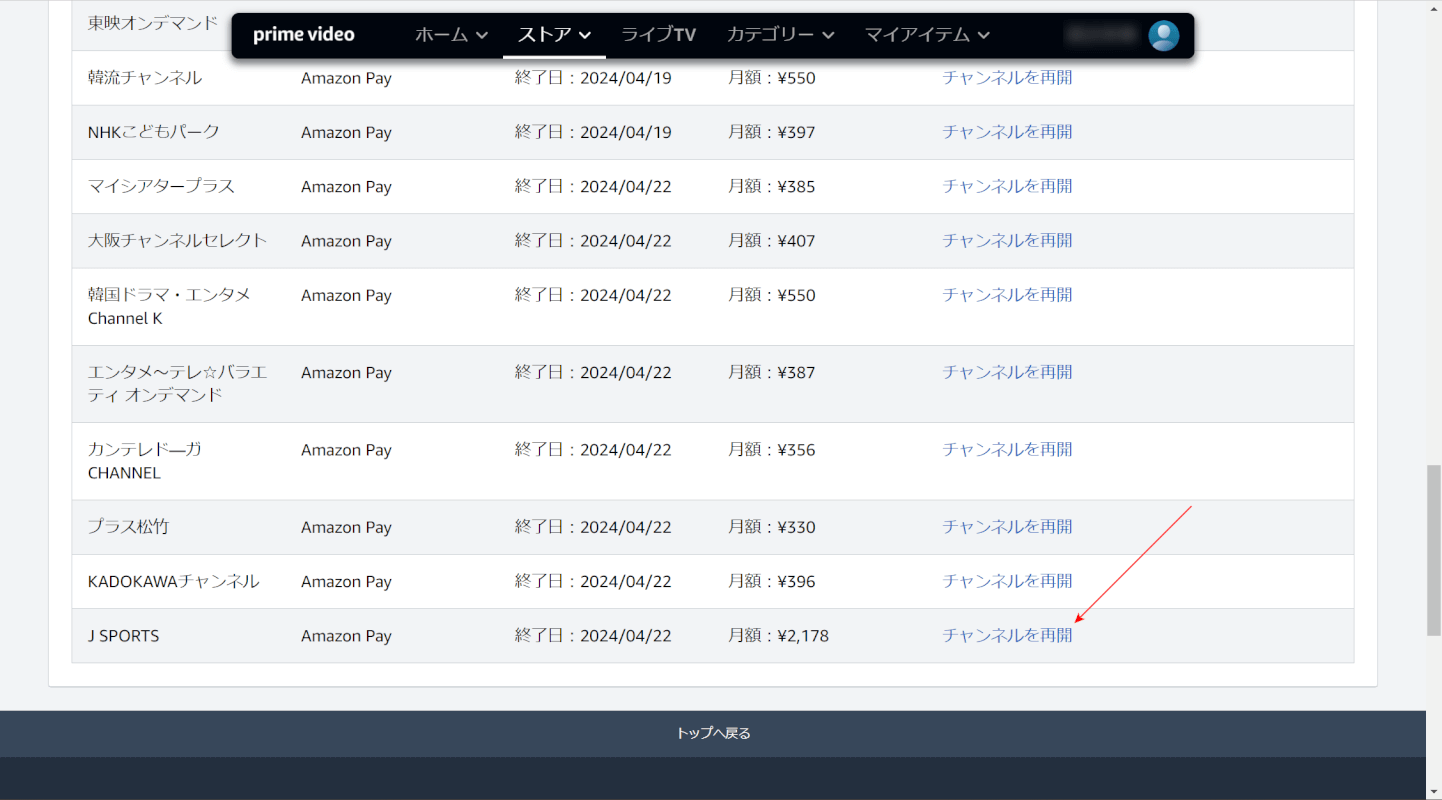Screen dimensions: 1442x800
Task: Click チャンネルを再開 for NHKこどもパーク
Action: [1007, 131]
